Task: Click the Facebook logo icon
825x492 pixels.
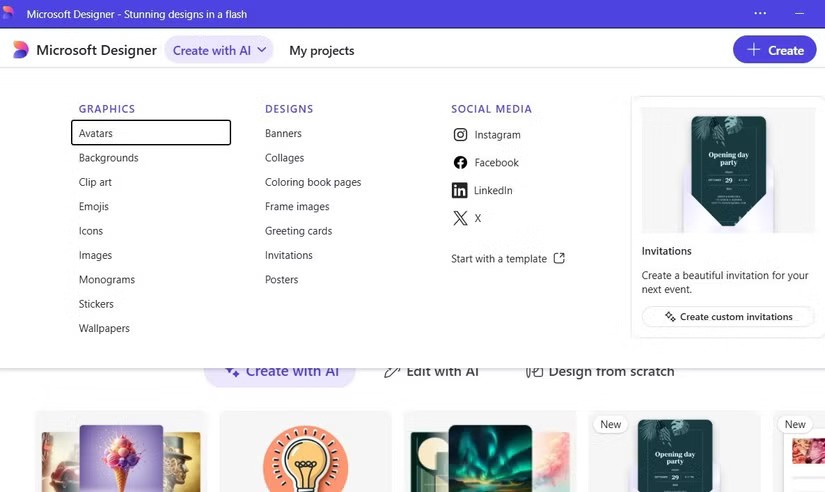Action: click(460, 163)
